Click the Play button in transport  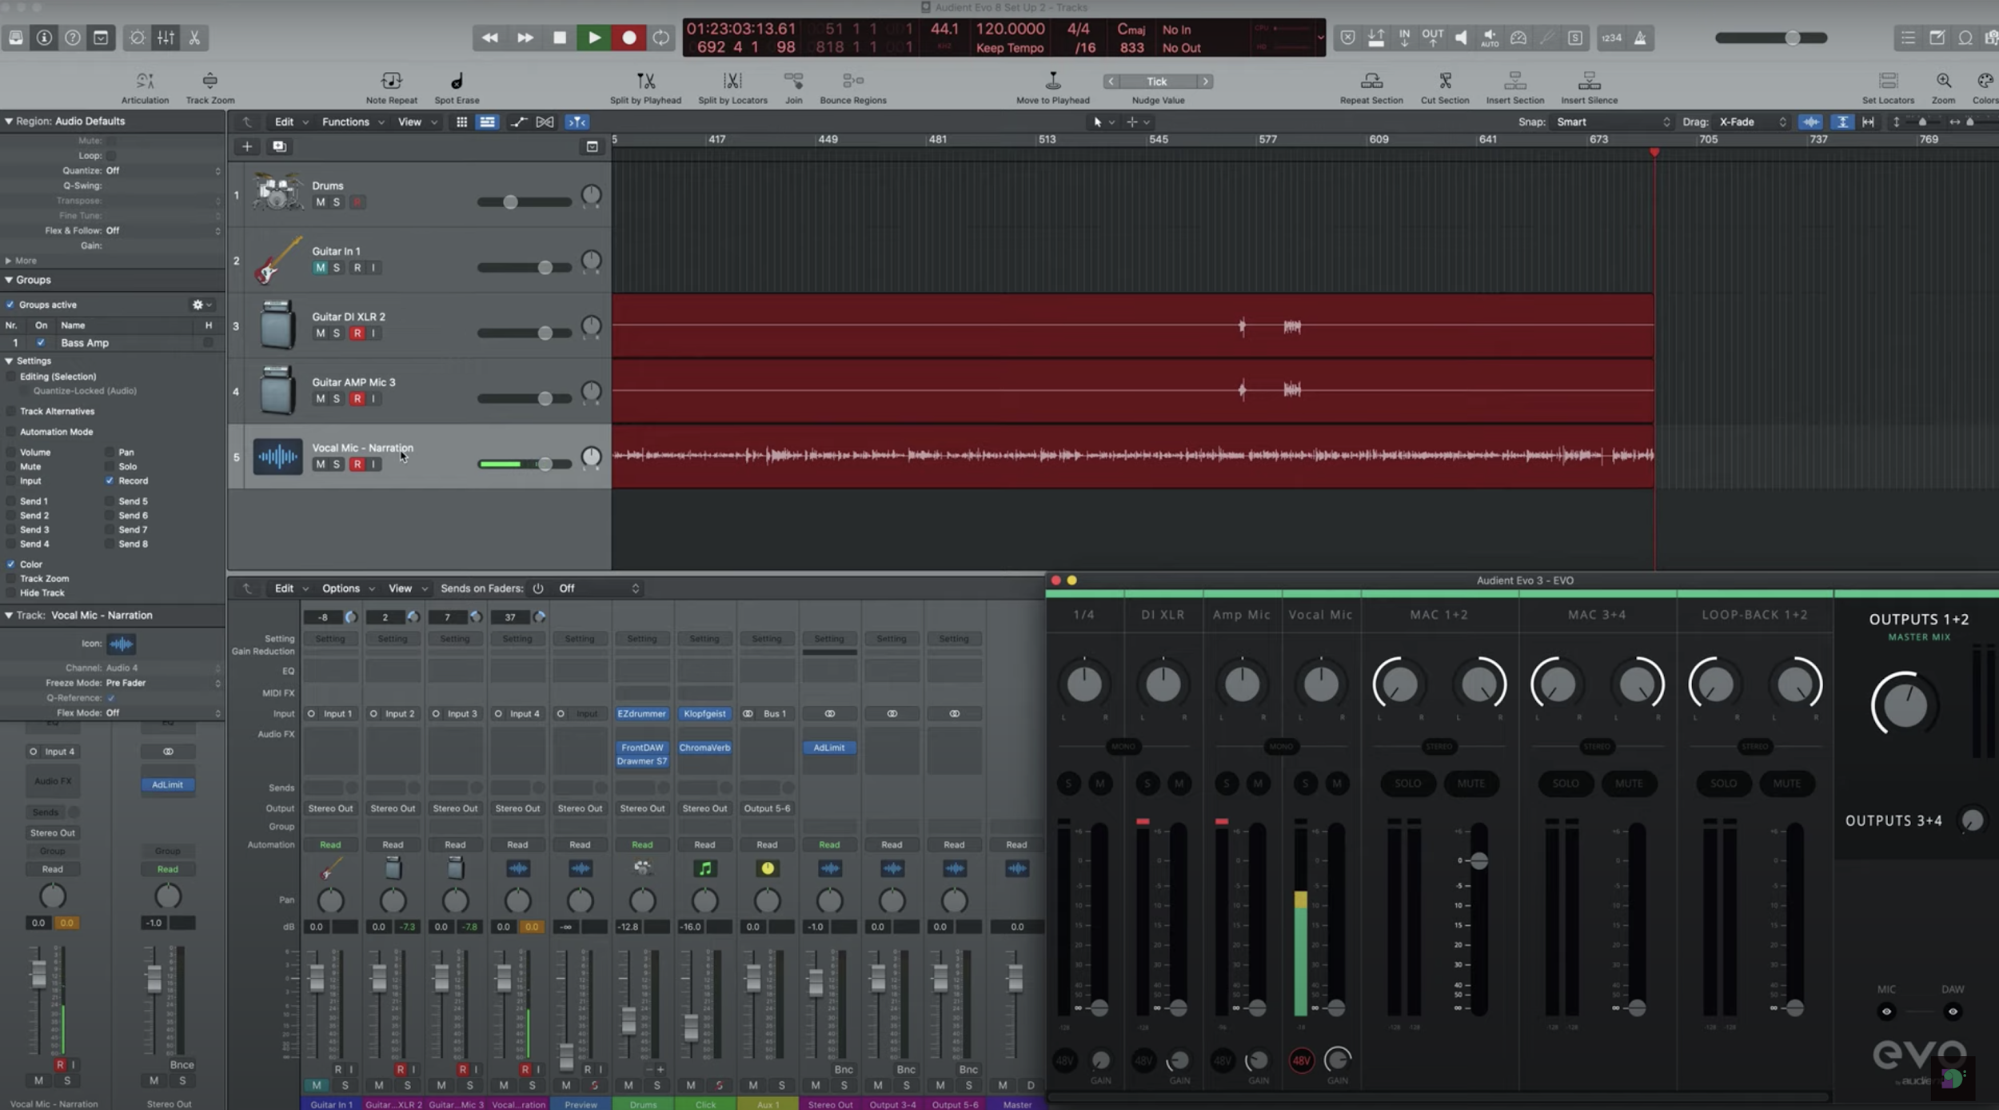[x=594, y=38]
